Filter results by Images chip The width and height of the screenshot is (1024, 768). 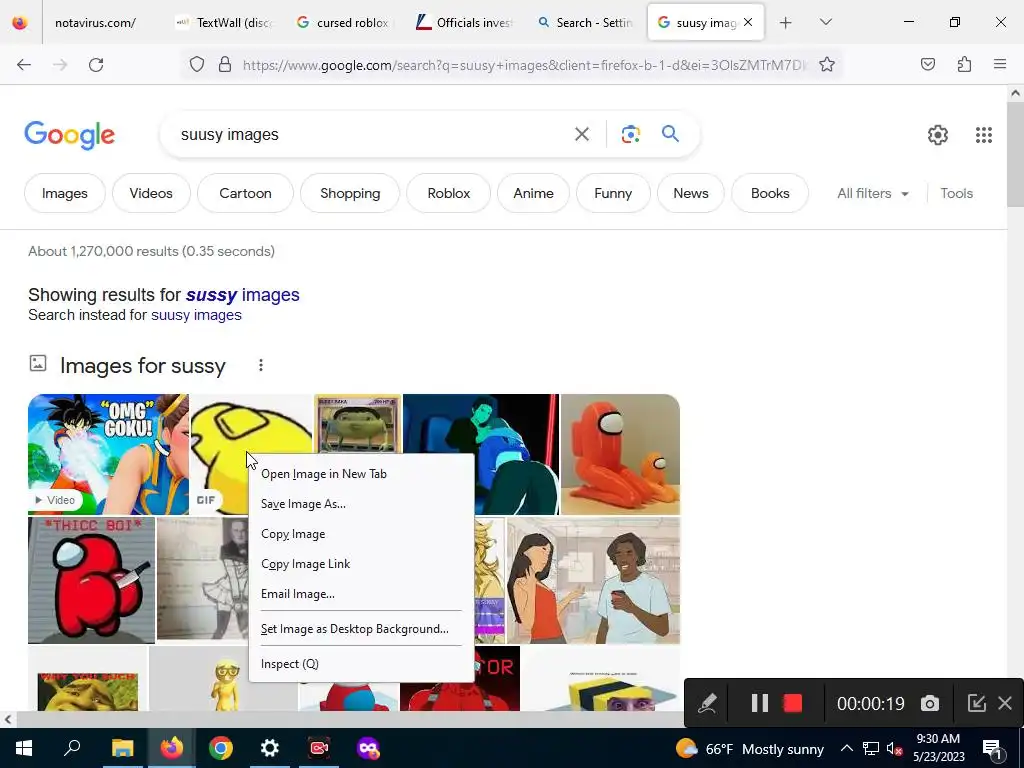click(65, 193)
